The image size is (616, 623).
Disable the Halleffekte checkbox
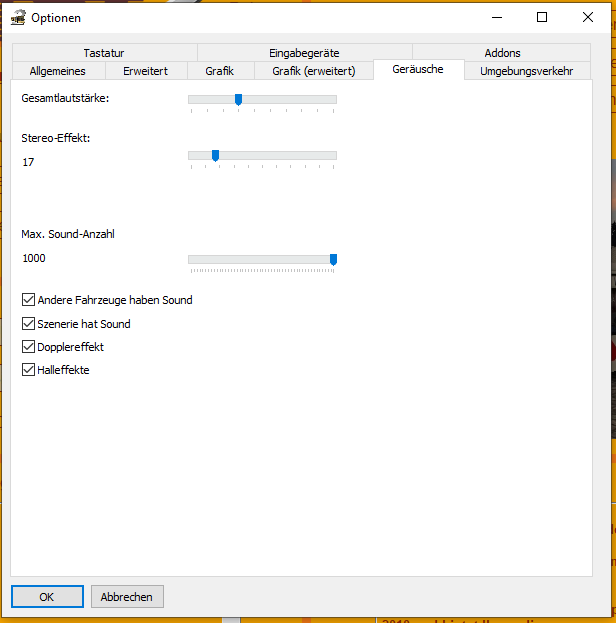point(28,370)
